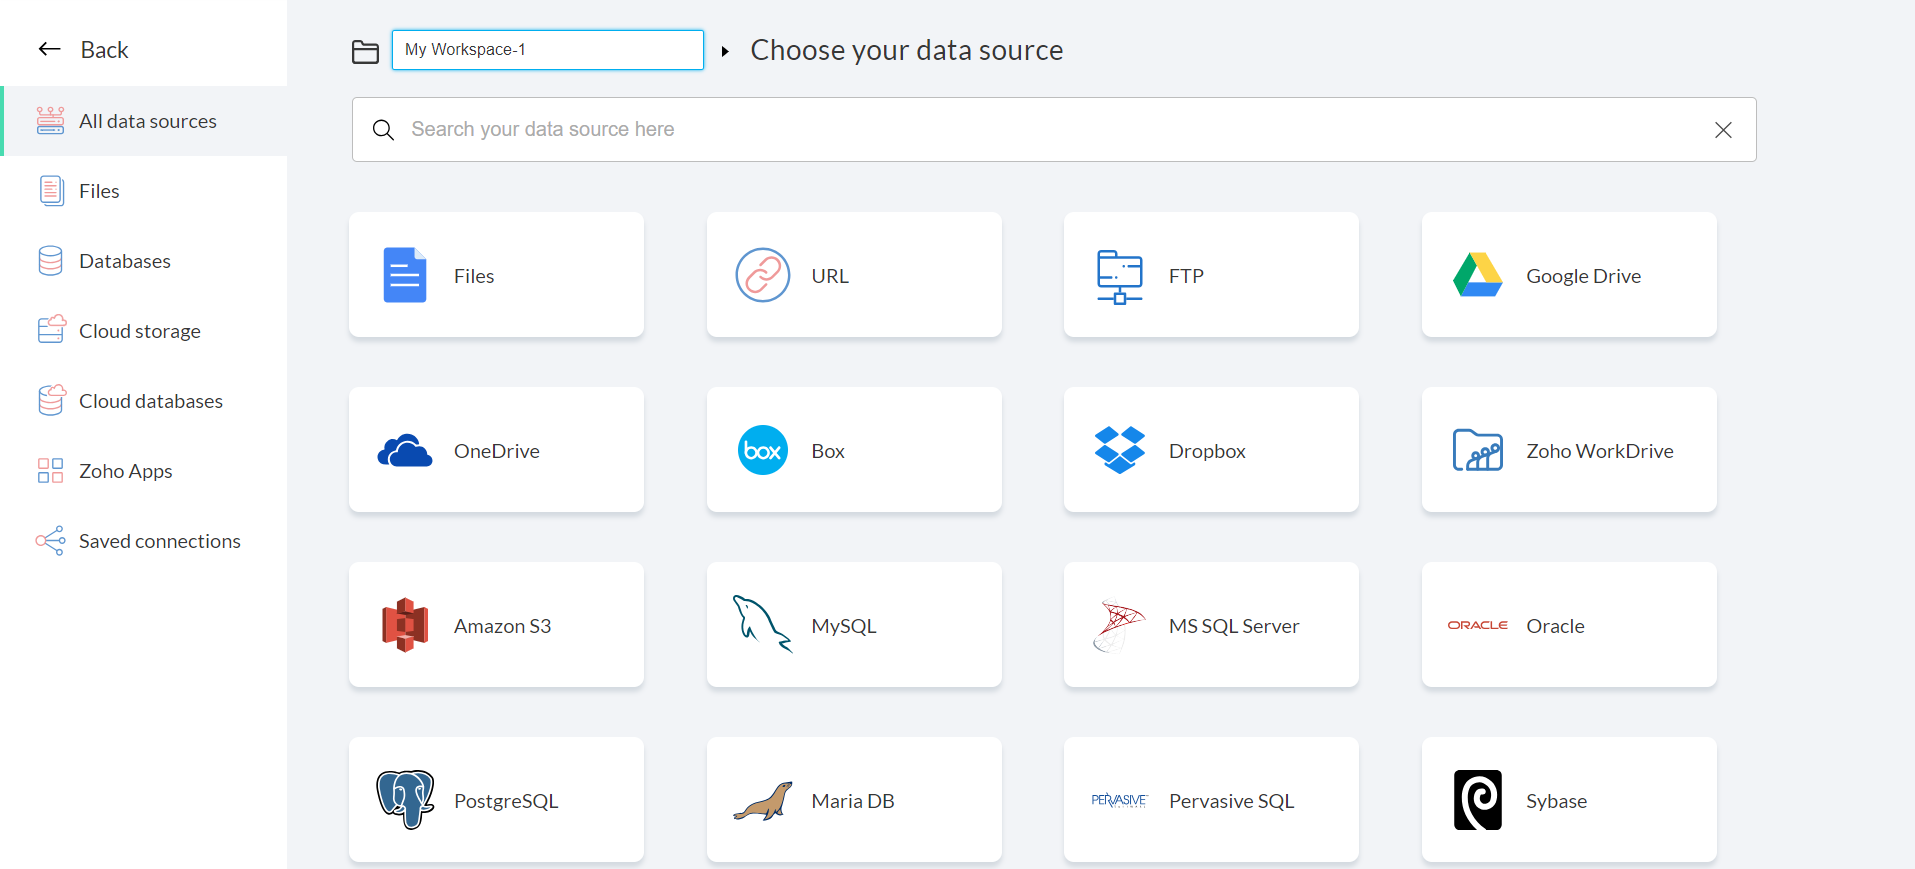
Task: Open All data sources category
Action: coord(144,121)
